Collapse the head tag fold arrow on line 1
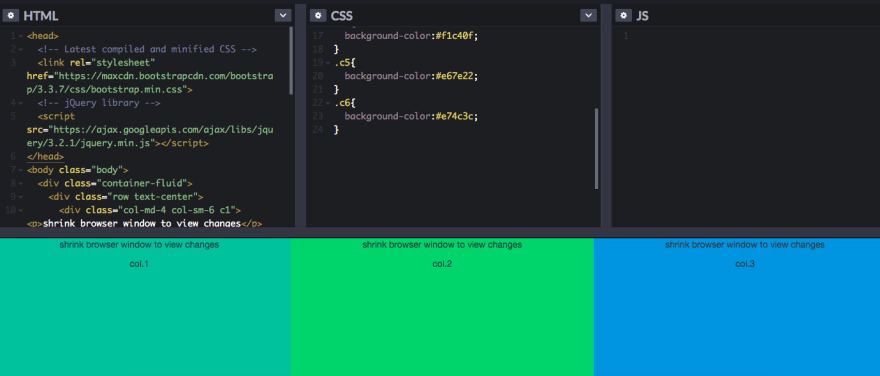Viewport: 880px width, 376px height. 21,36
